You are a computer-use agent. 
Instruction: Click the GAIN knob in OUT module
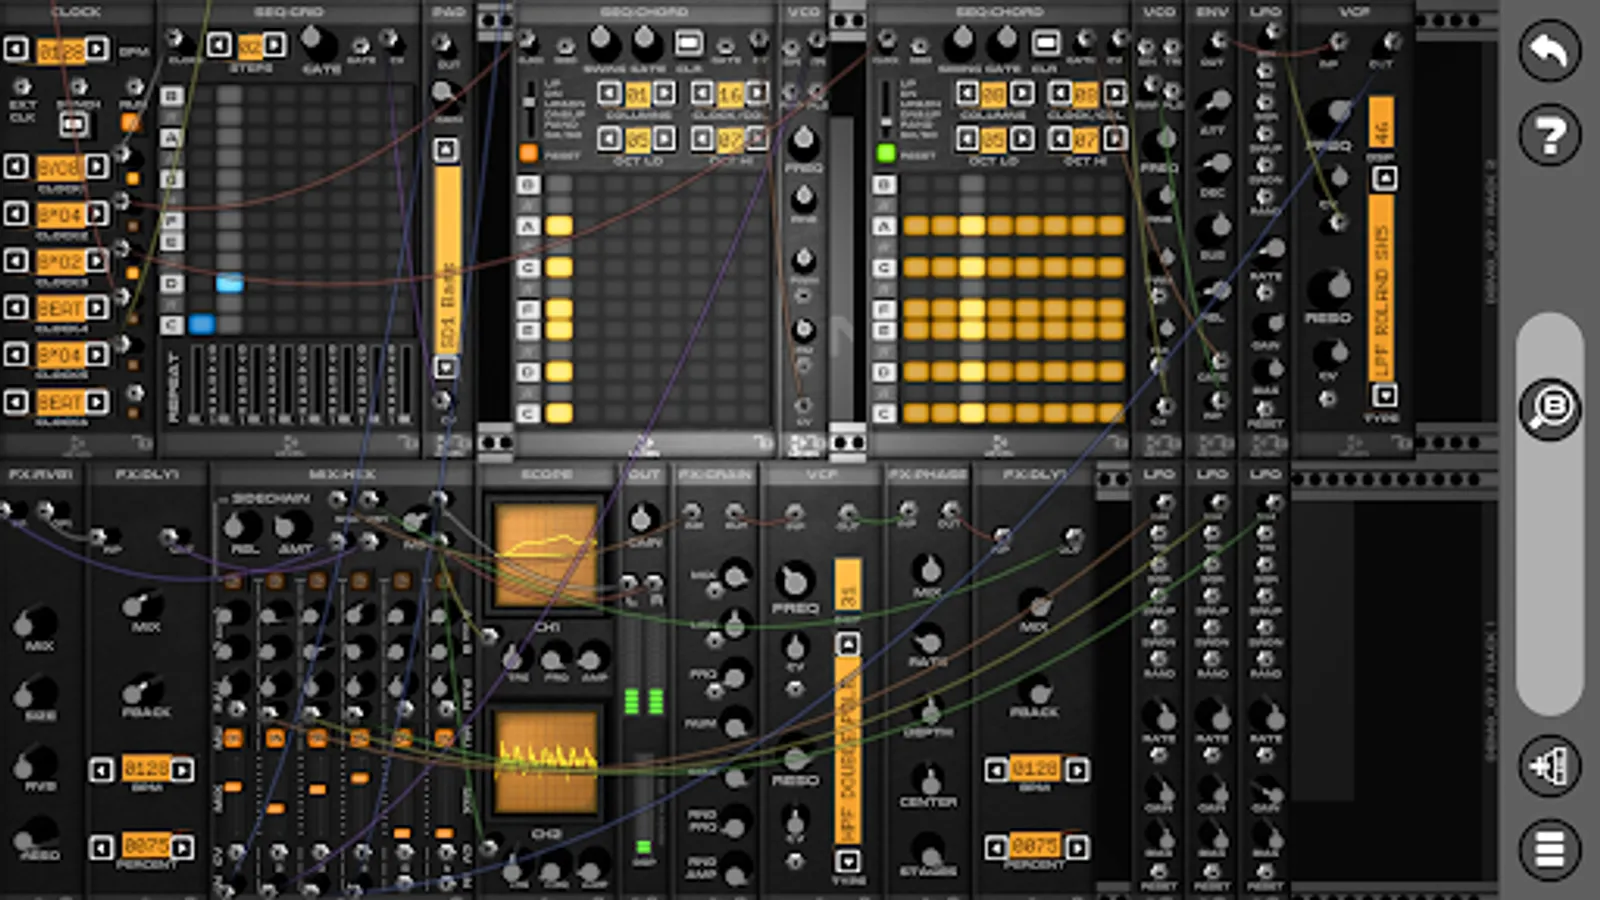coord(642,518)
